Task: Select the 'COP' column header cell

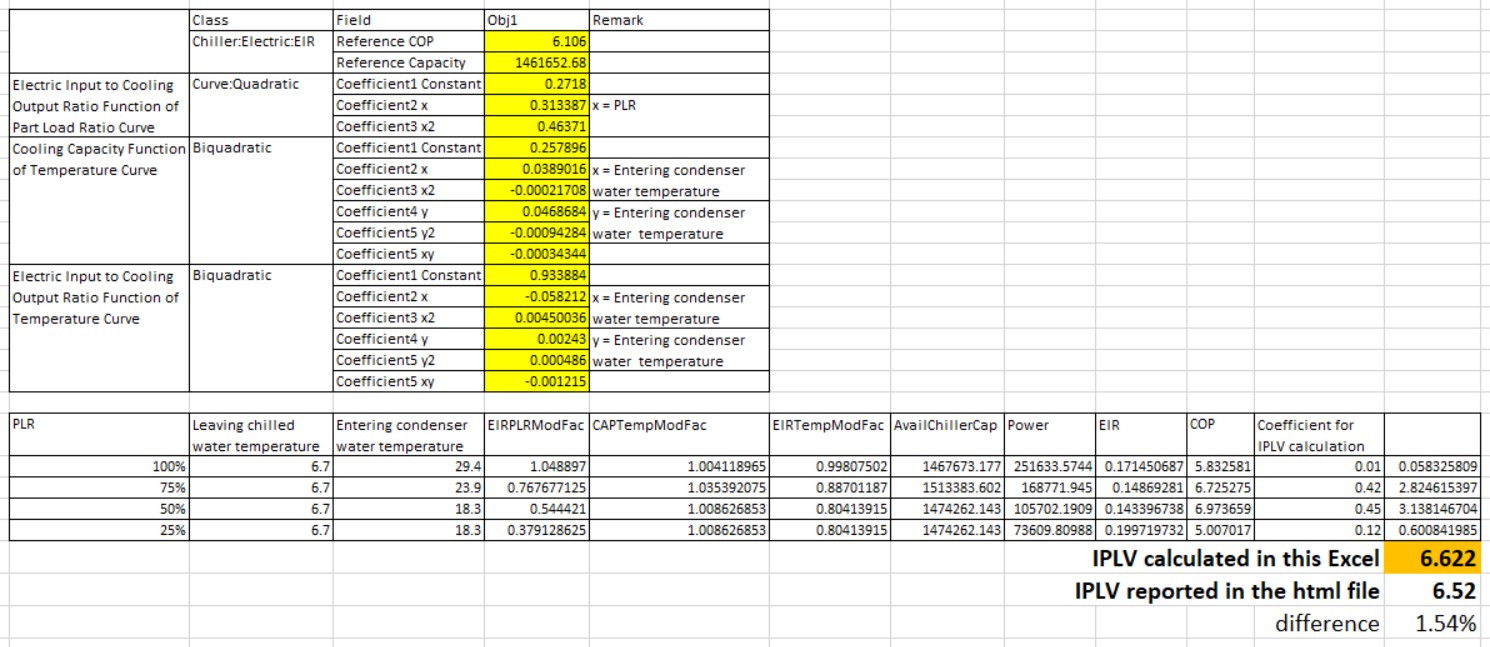Action: [x=1219, y=434]
